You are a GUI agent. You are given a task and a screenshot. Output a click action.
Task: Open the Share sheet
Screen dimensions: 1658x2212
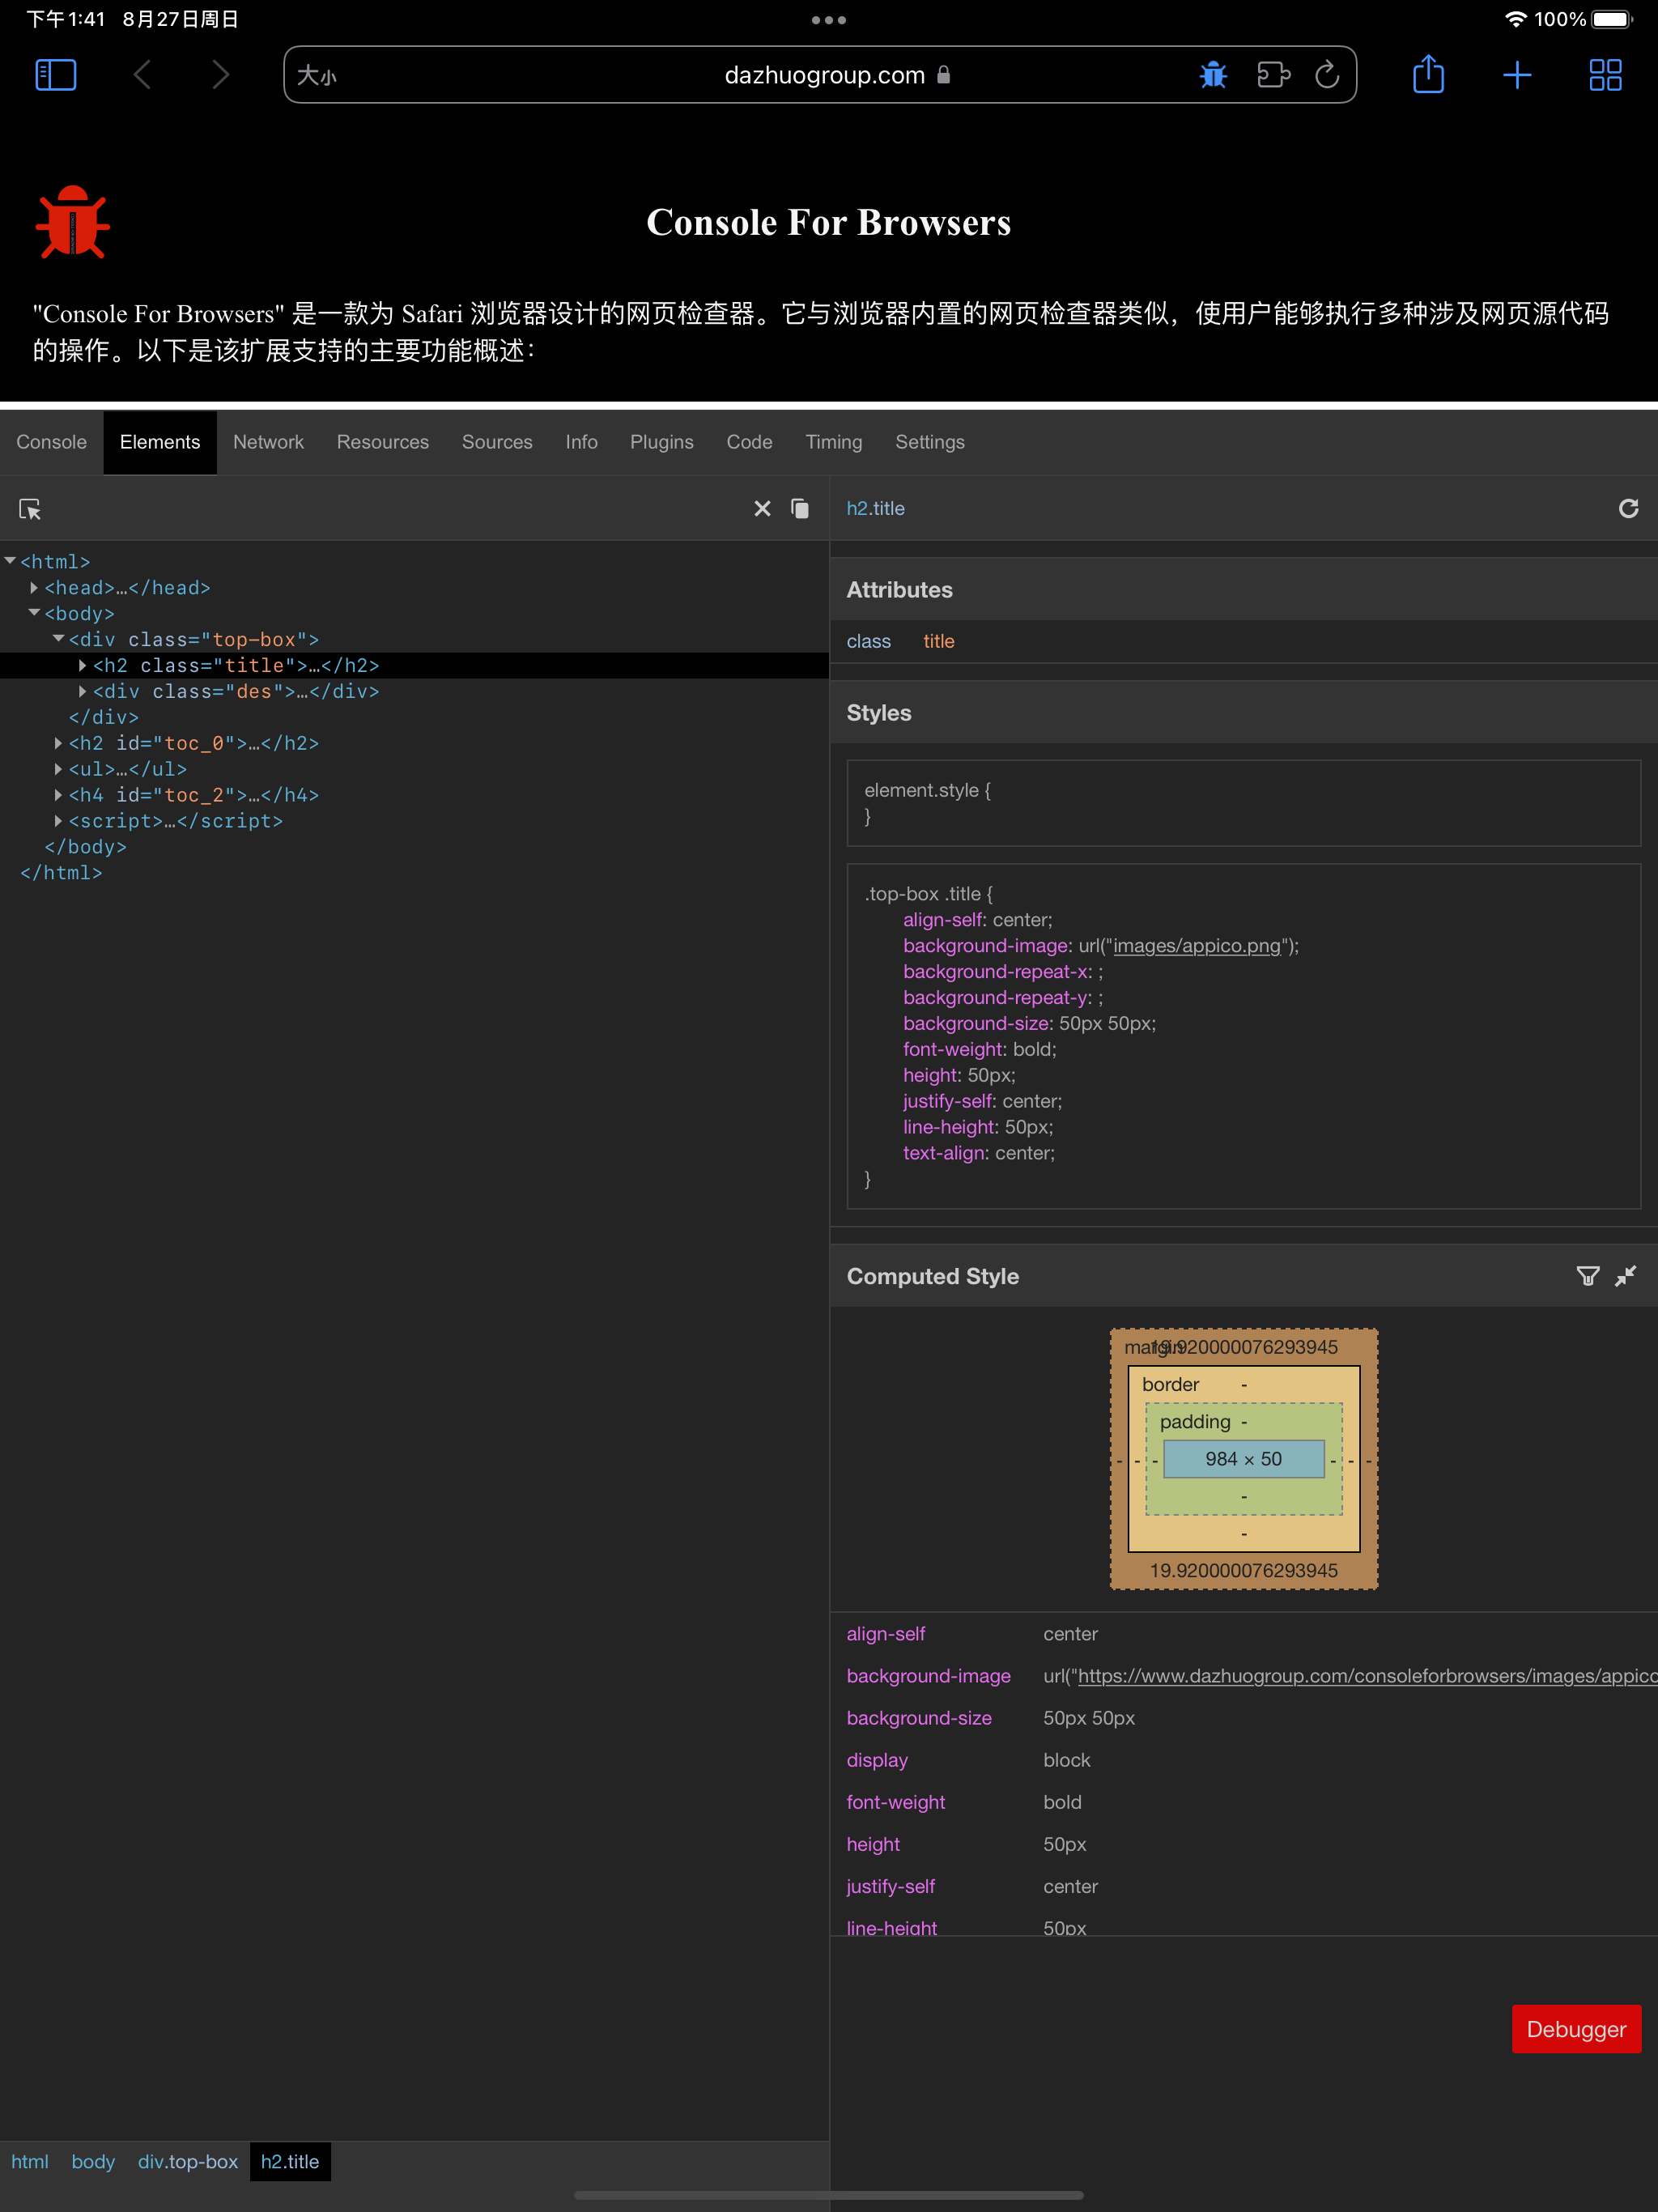click(x=1428, y=75)
